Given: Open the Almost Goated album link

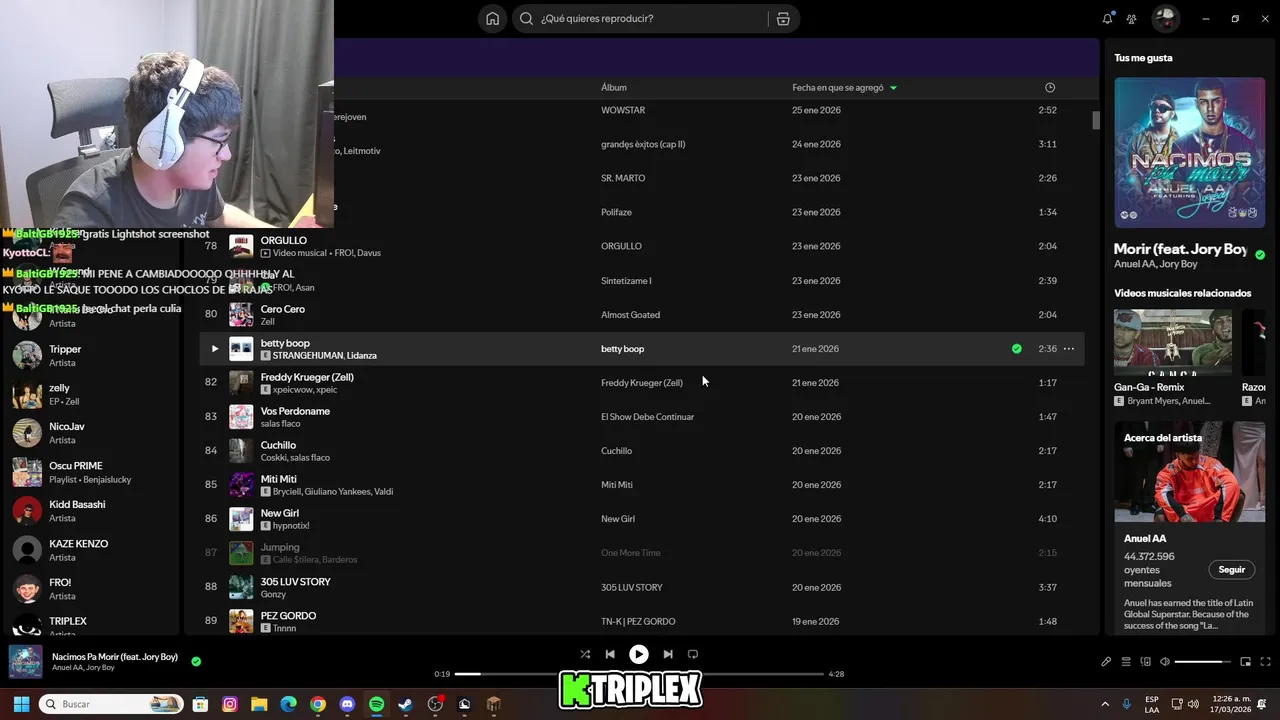Looking at the screenshot, I should pyautogui.click(x=630, y=315).
